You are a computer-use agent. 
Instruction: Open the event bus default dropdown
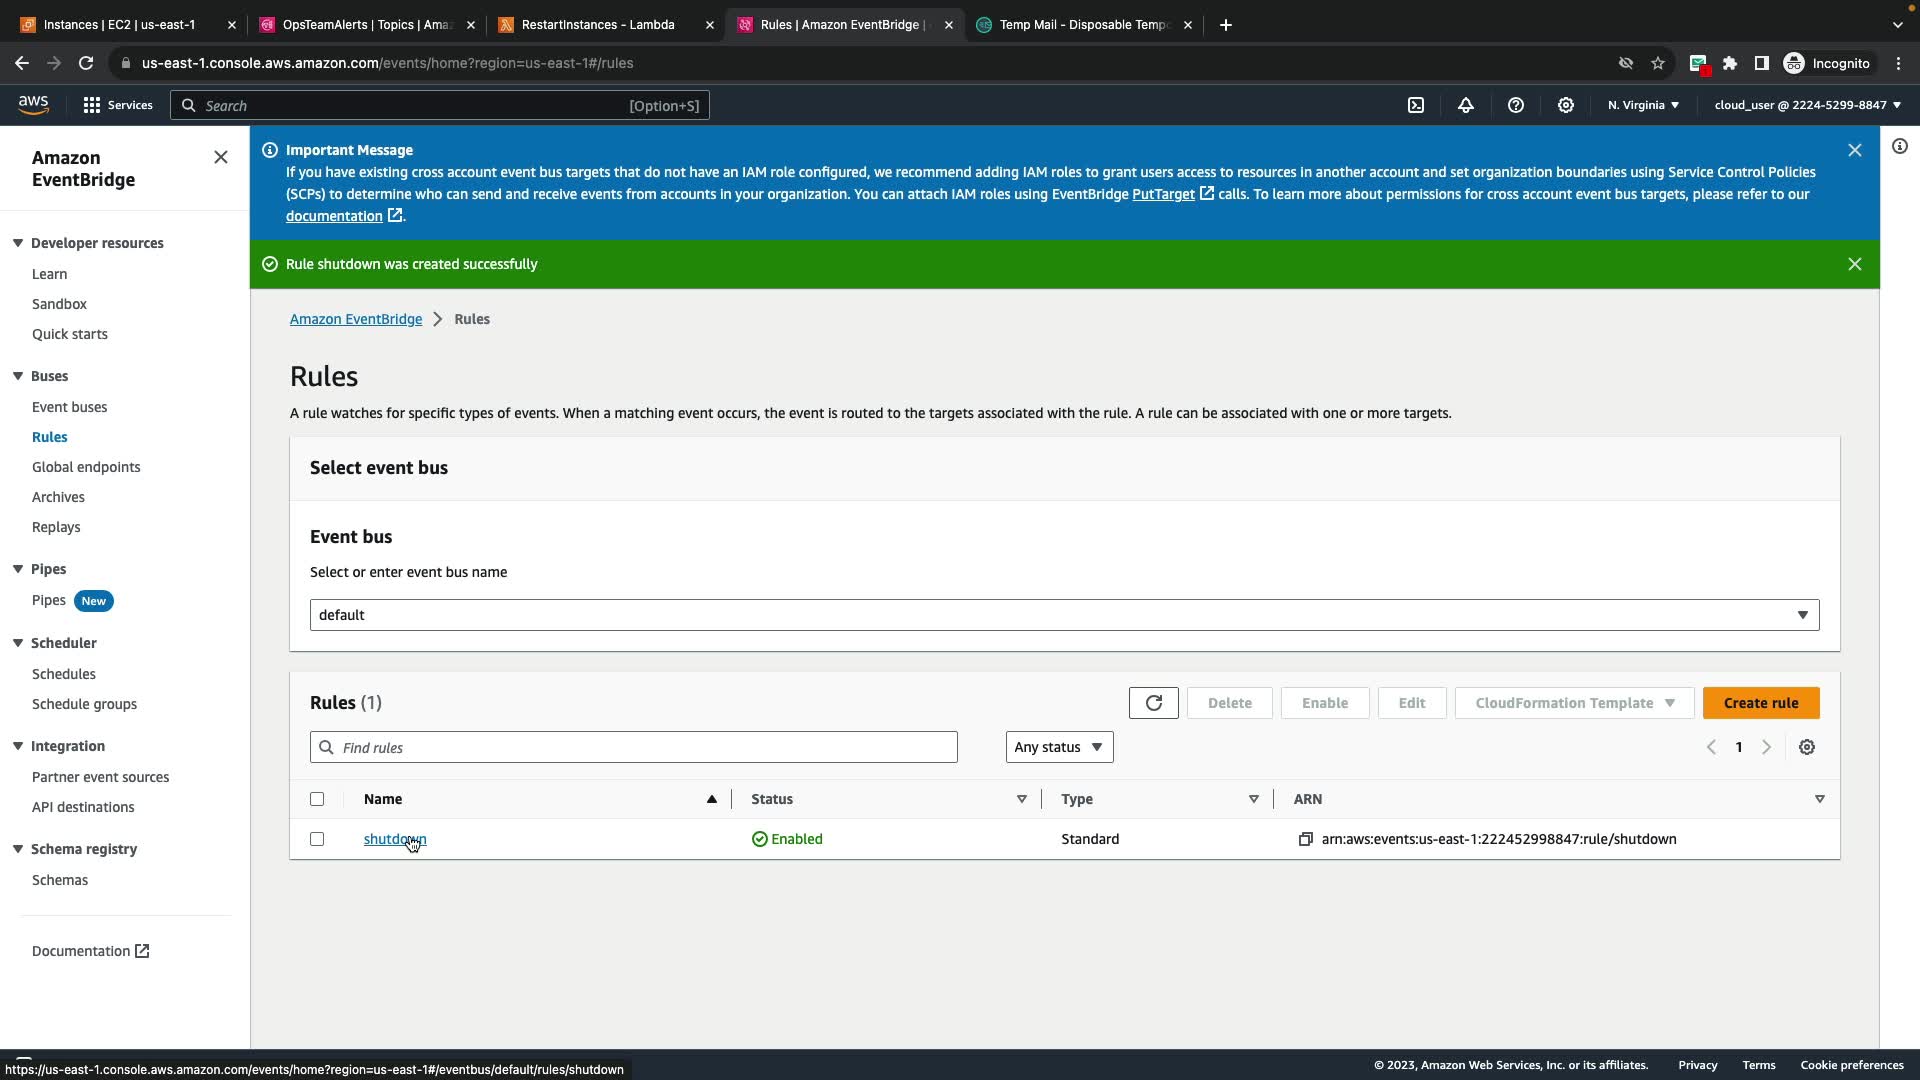(1064, 615)
